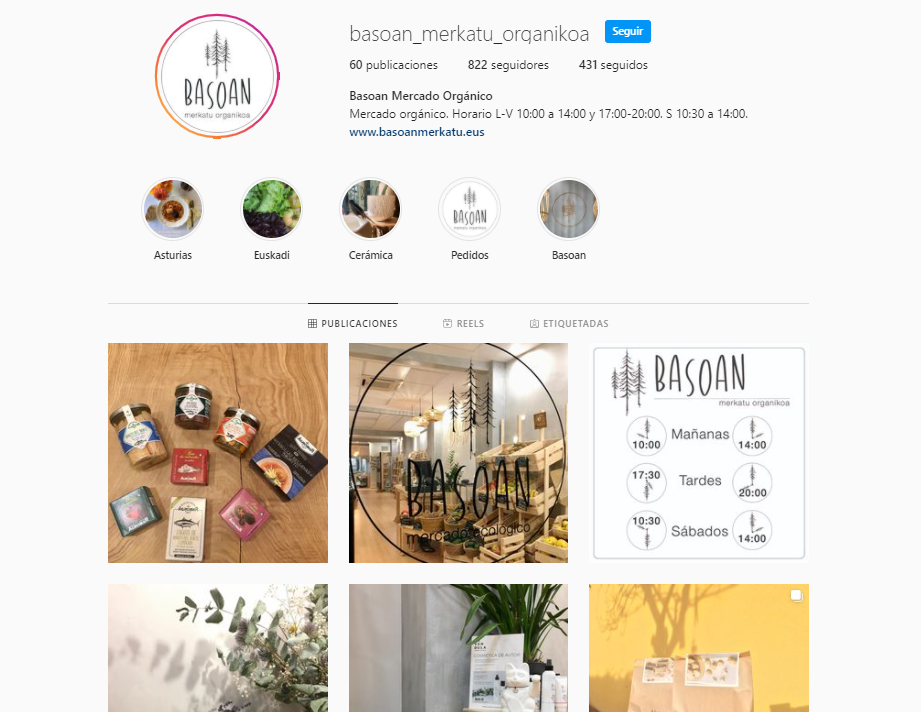Click the Basoan profile picture
921x712 pixels.
coord(217,76)
